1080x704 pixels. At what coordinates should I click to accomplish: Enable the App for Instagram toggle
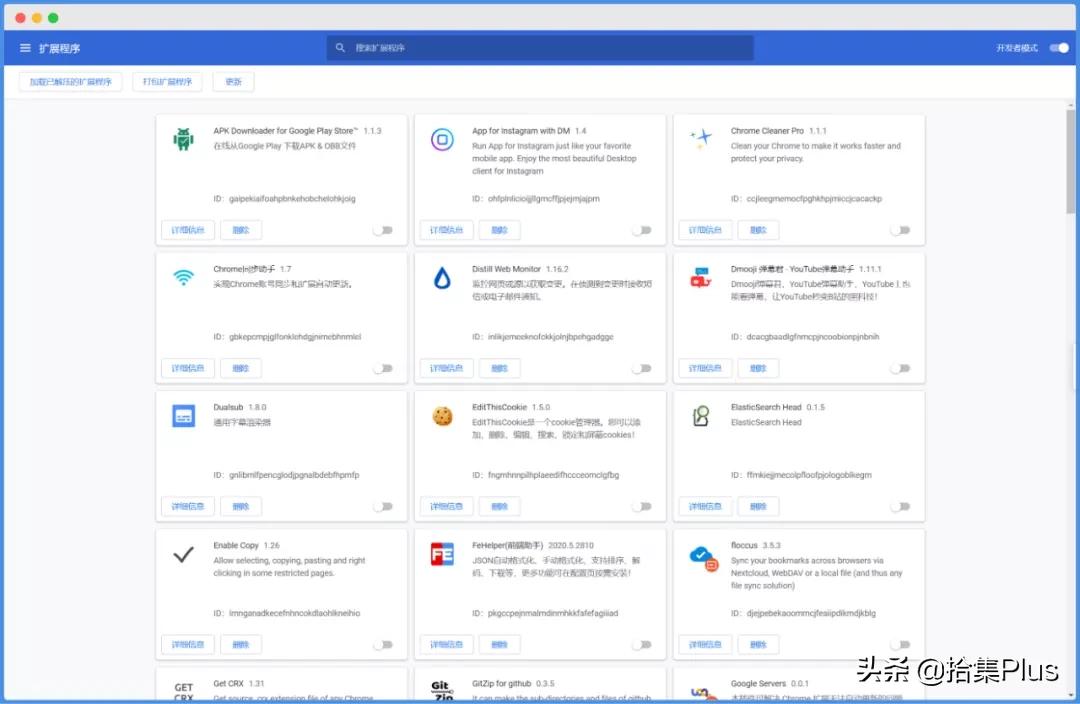[x=642, y=230]
